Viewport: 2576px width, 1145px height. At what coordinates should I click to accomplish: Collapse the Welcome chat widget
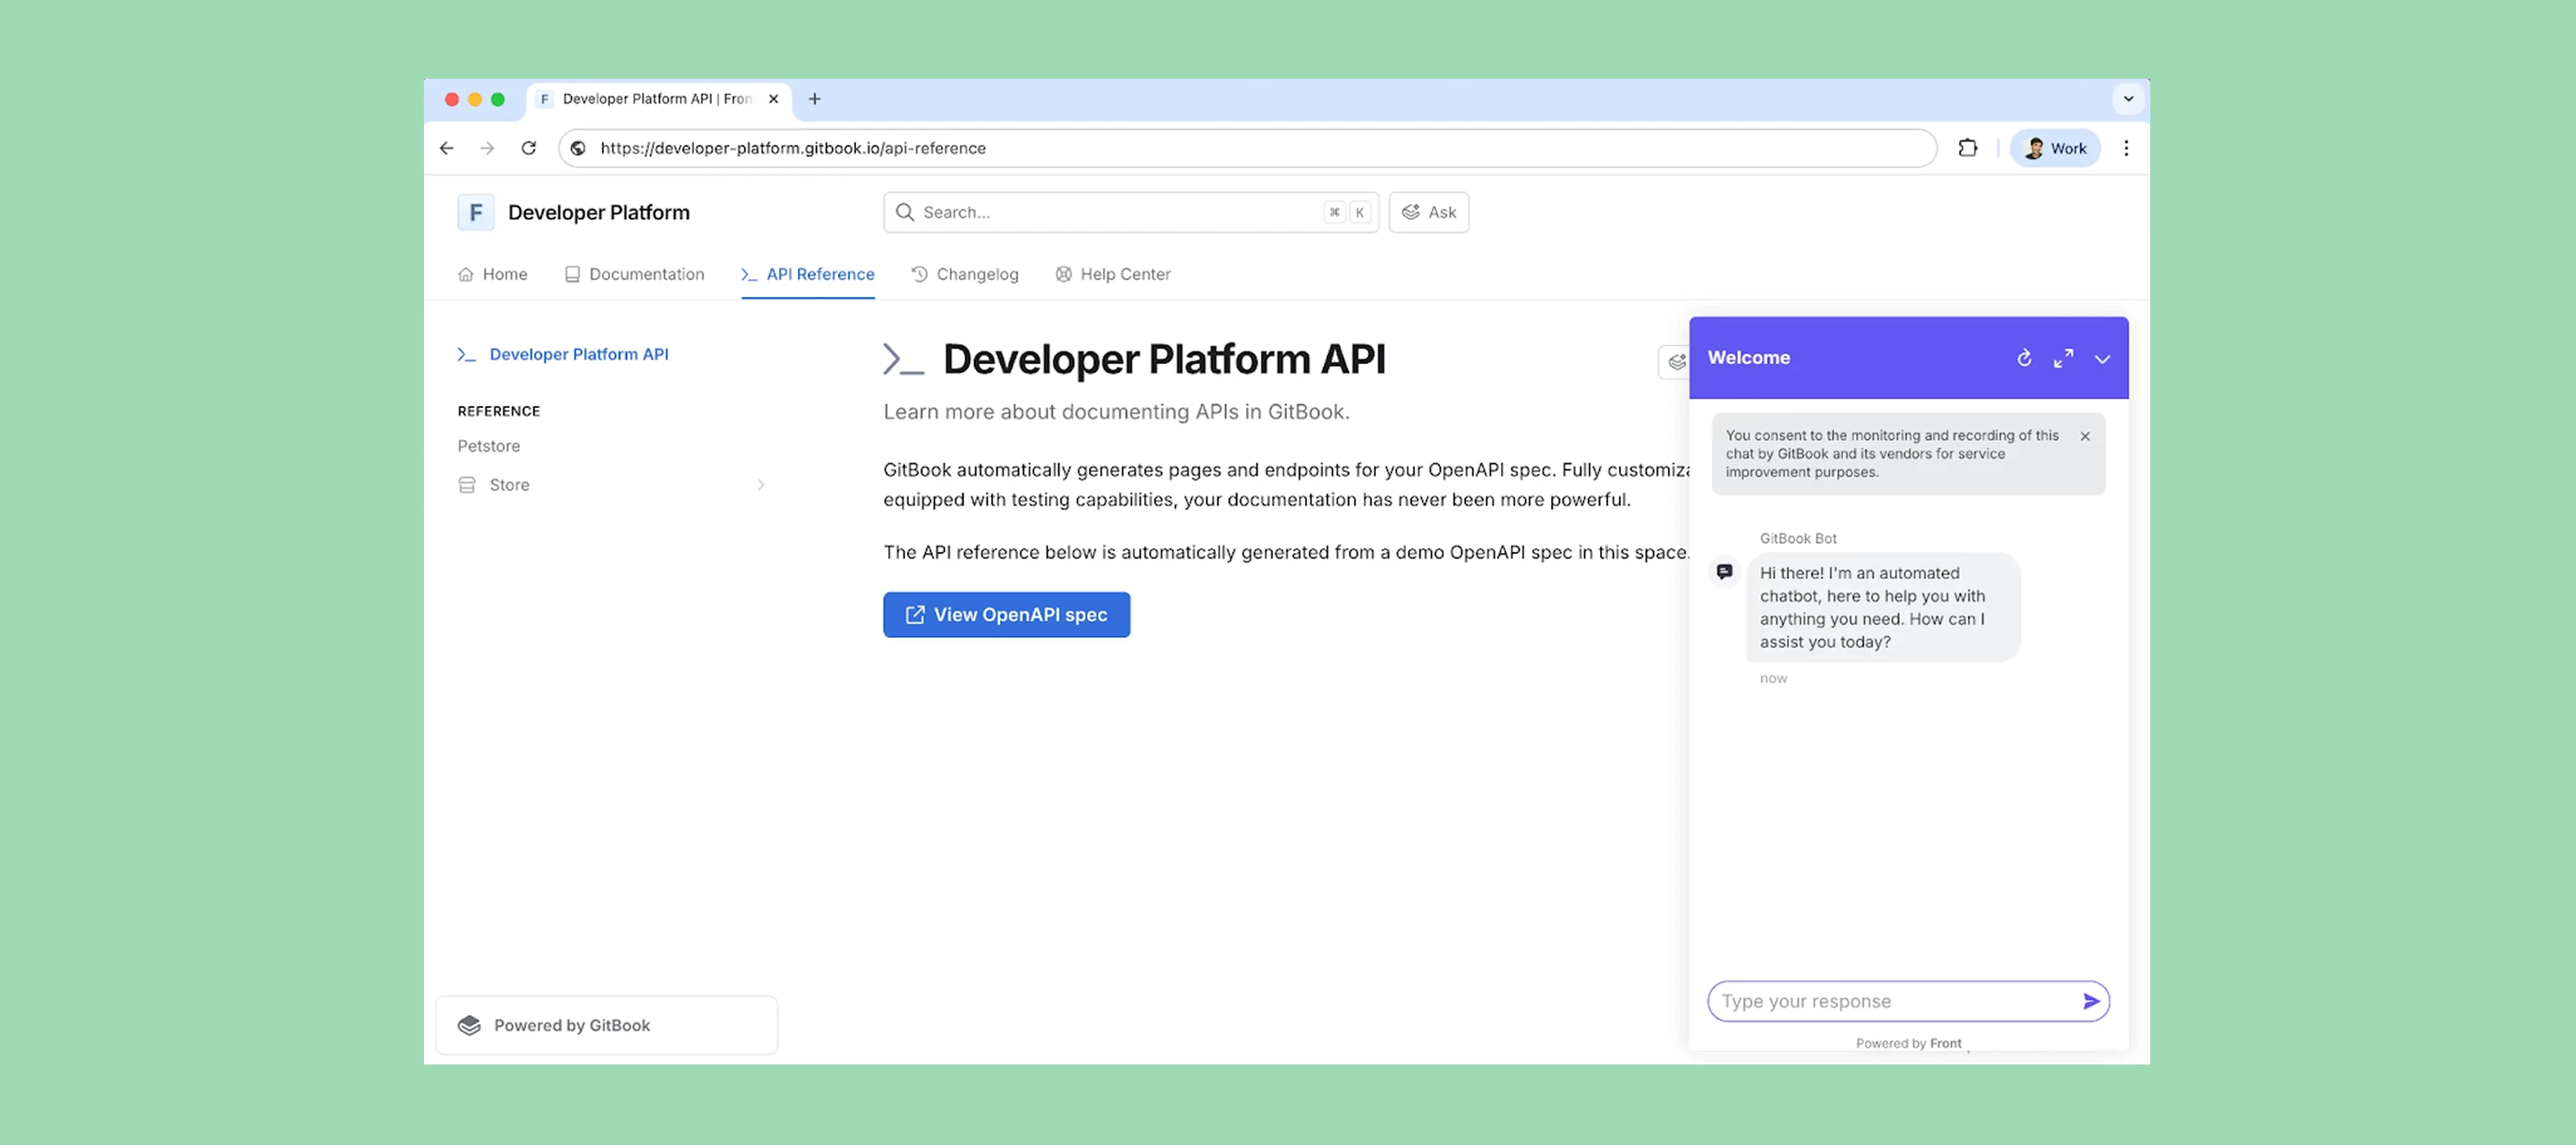coord(2102,358)
